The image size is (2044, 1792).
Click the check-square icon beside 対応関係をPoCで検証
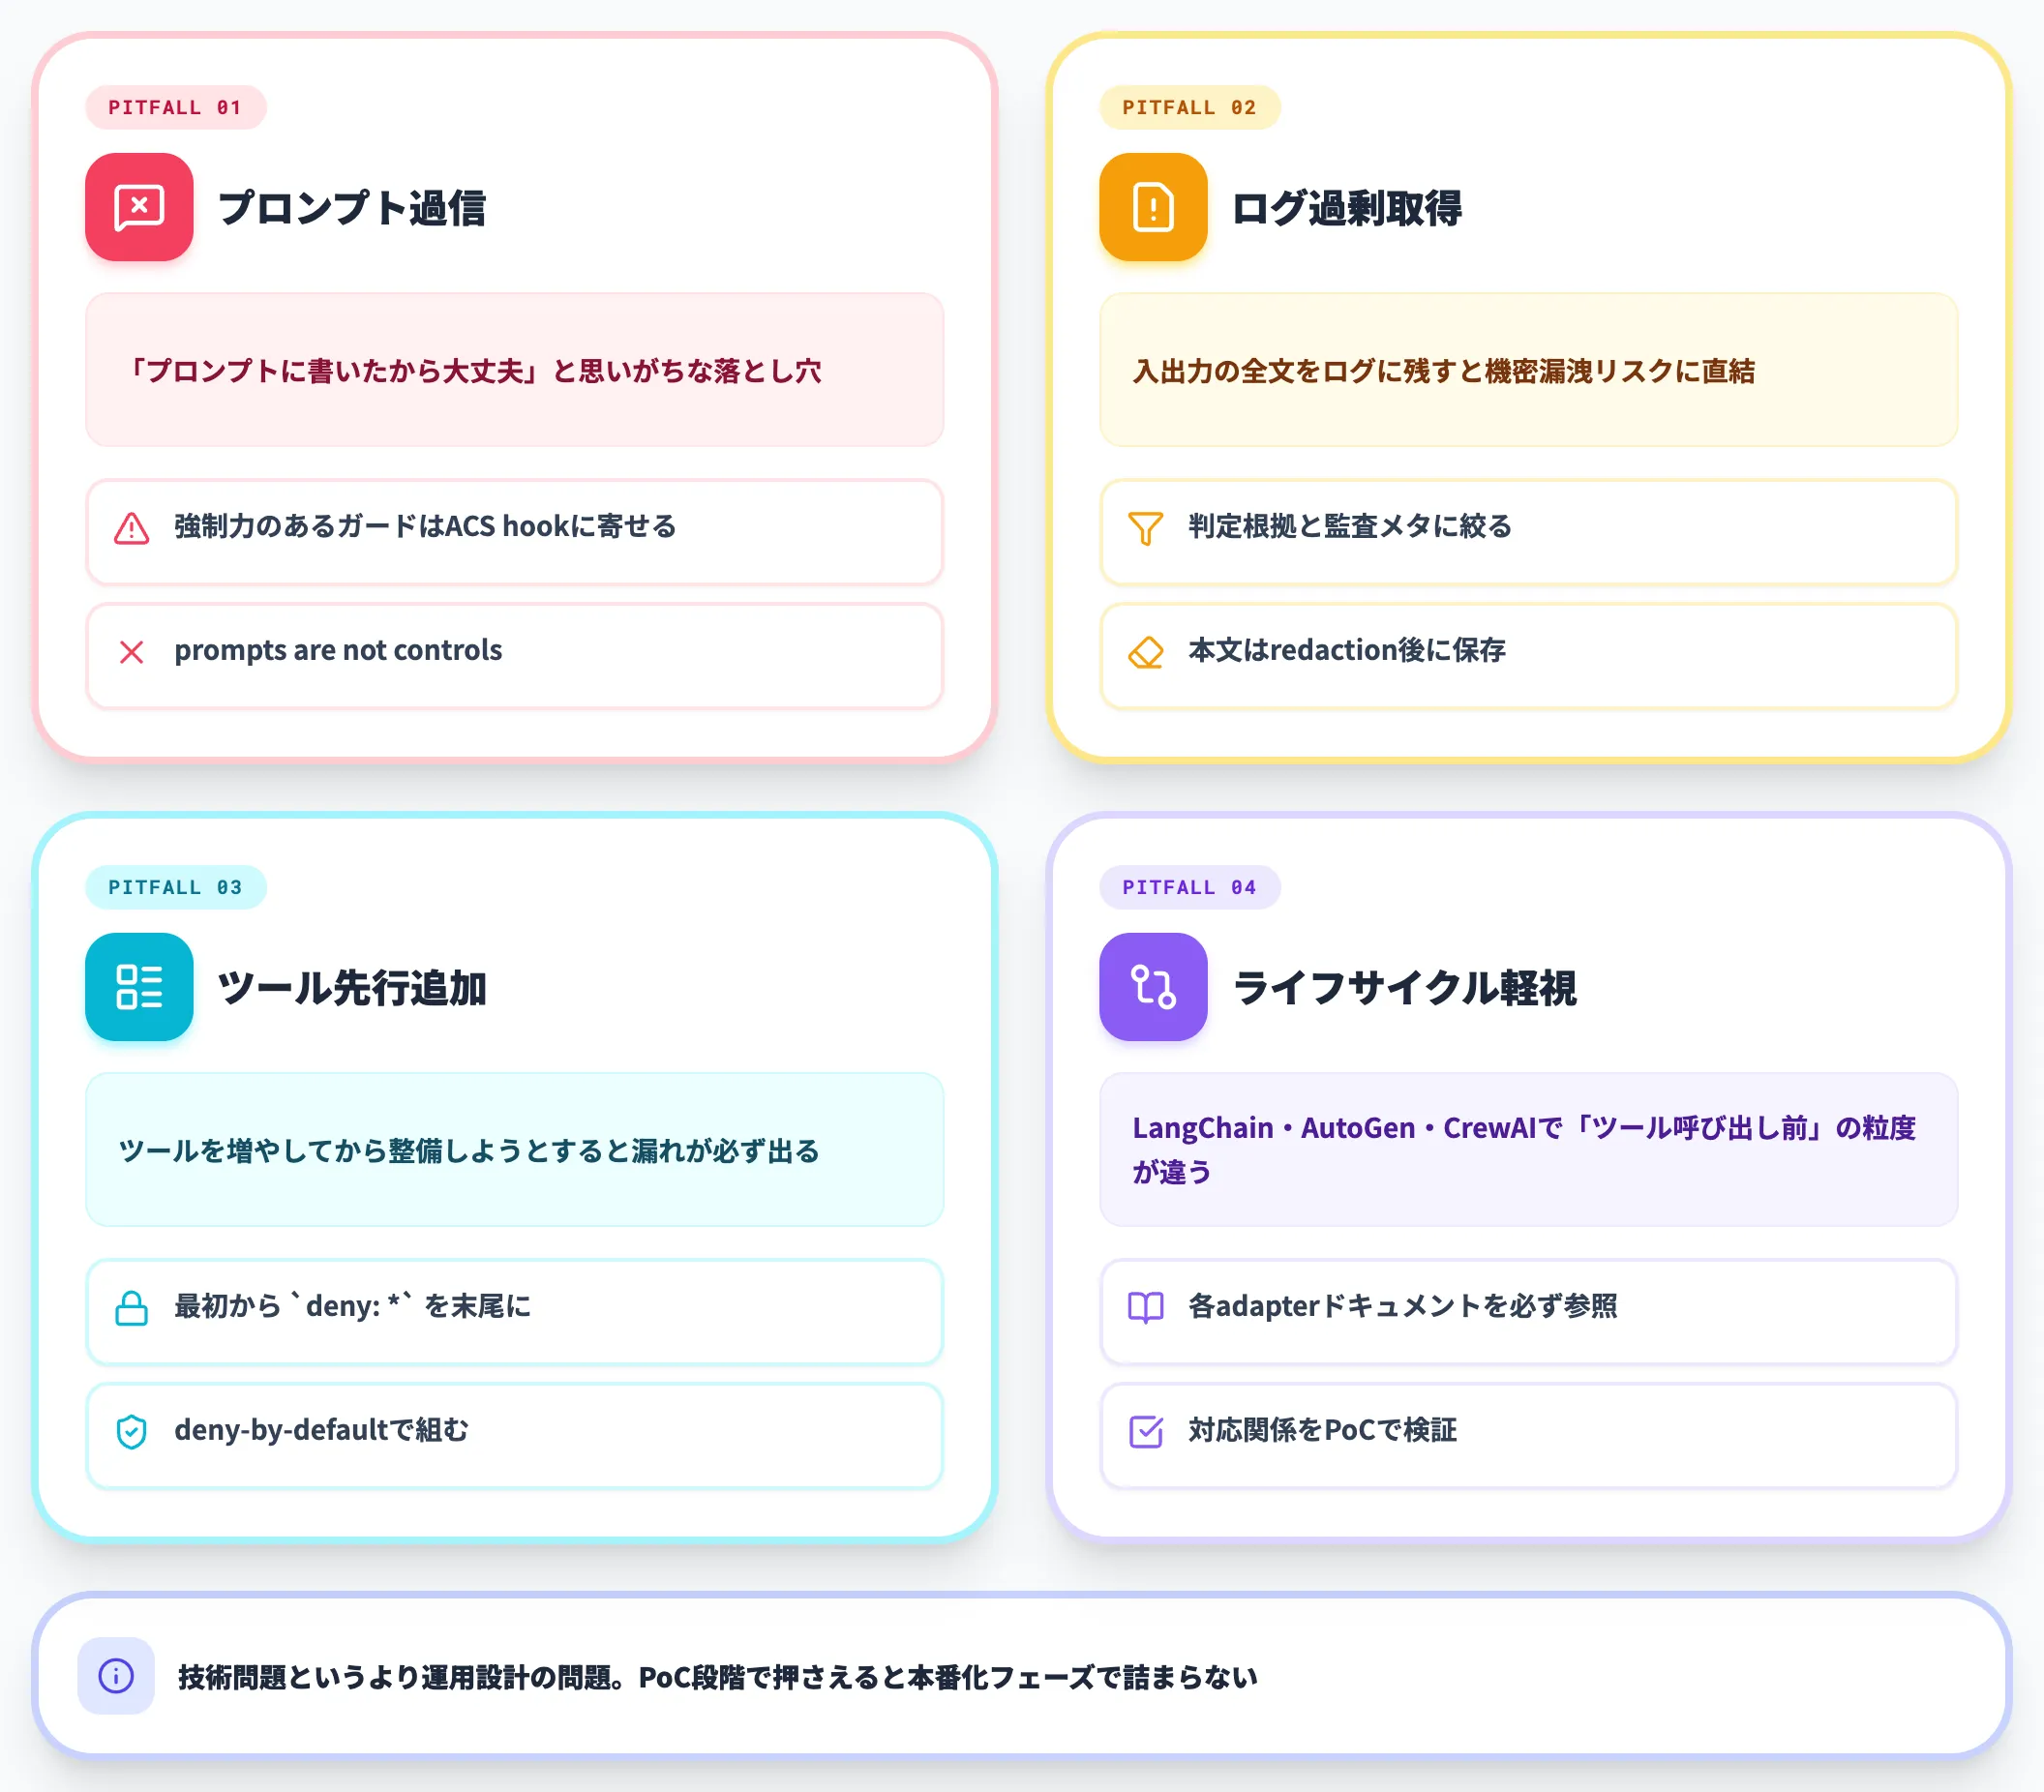coord(1146,1432)
